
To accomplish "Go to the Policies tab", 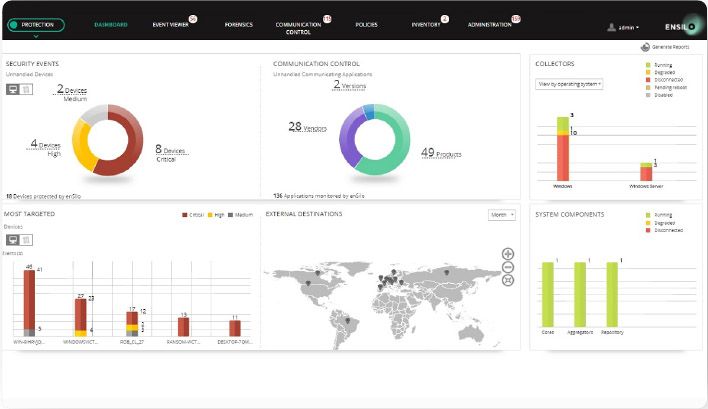I will [367, 24].
